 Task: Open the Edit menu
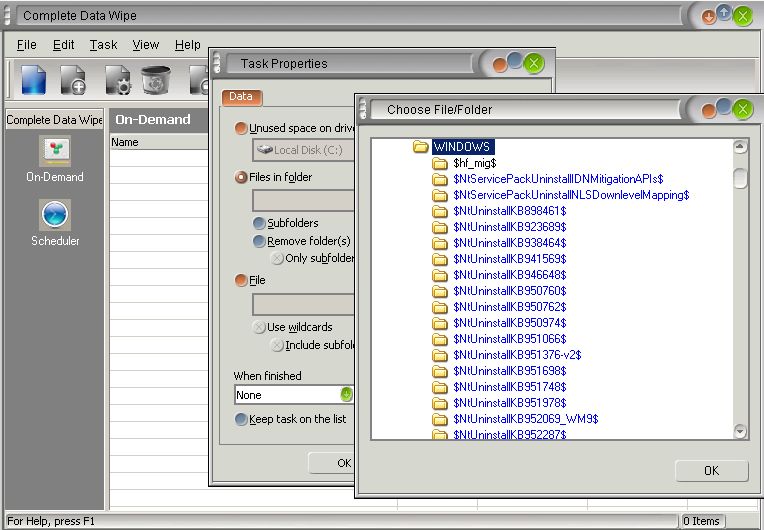tap(63, 45)
